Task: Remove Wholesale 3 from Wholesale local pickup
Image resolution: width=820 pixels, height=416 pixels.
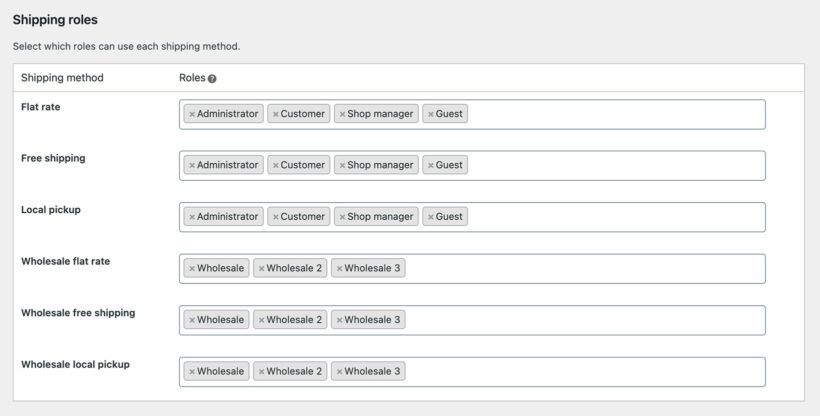Action: tap(340, 372)
